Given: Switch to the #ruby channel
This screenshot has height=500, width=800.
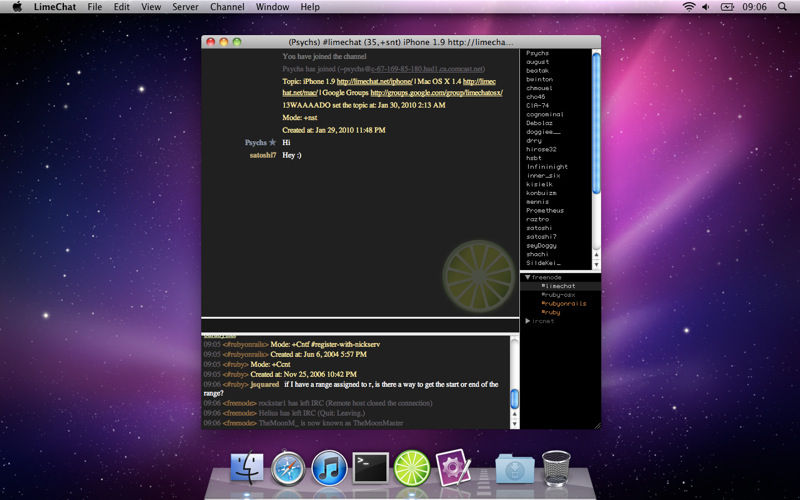Looking at the screenshot, I should coord(551,312).
